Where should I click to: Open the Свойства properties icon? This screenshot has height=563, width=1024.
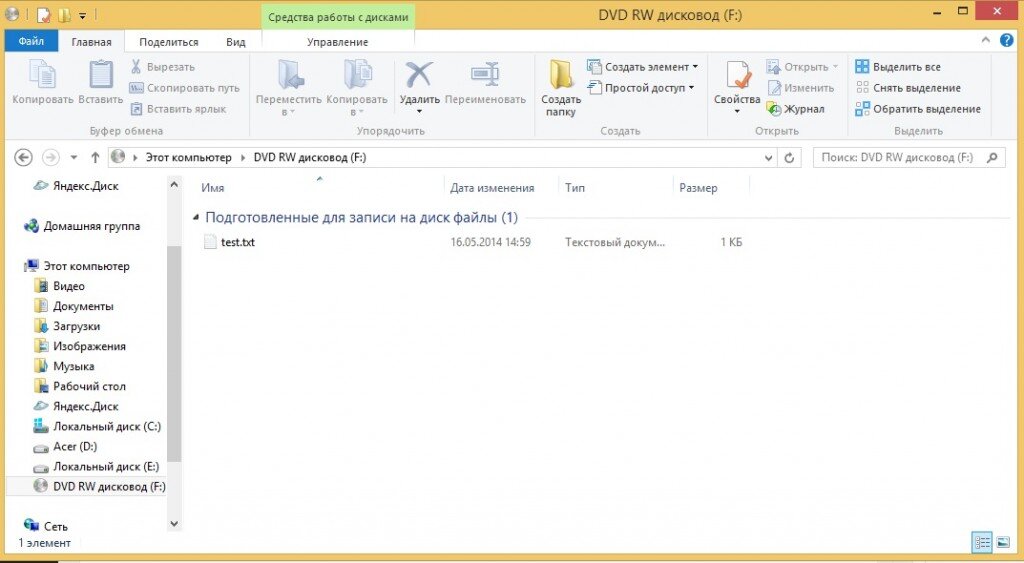coord(737,74)
